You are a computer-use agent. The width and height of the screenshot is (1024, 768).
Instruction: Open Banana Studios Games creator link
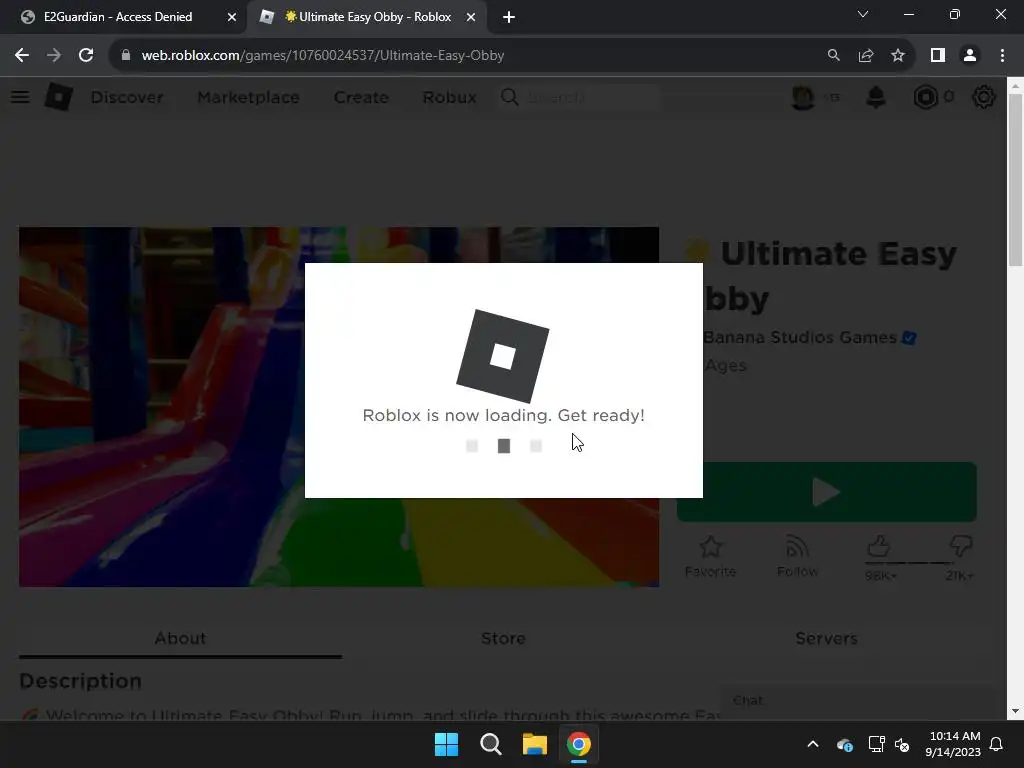coord(799,338)
